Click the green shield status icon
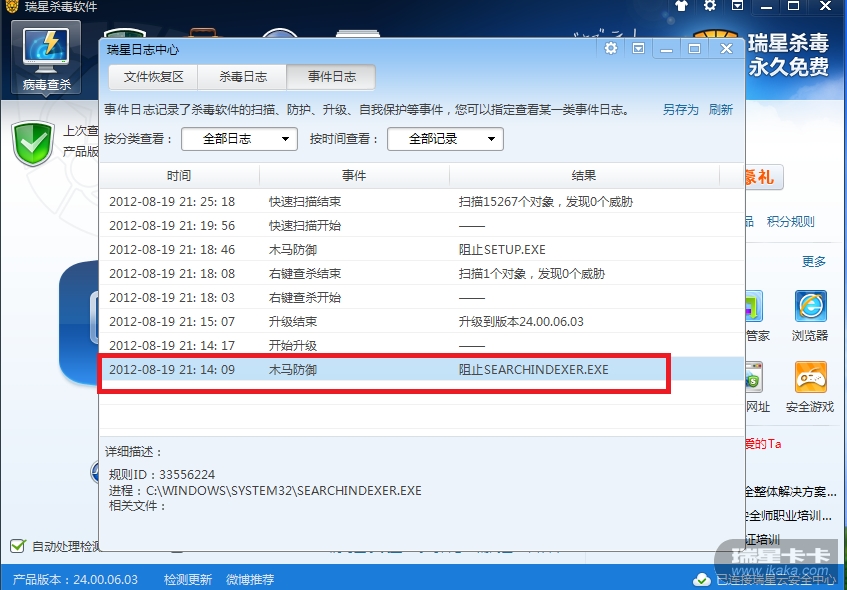Viewport: 847px width, 590px height. point(33,144)
